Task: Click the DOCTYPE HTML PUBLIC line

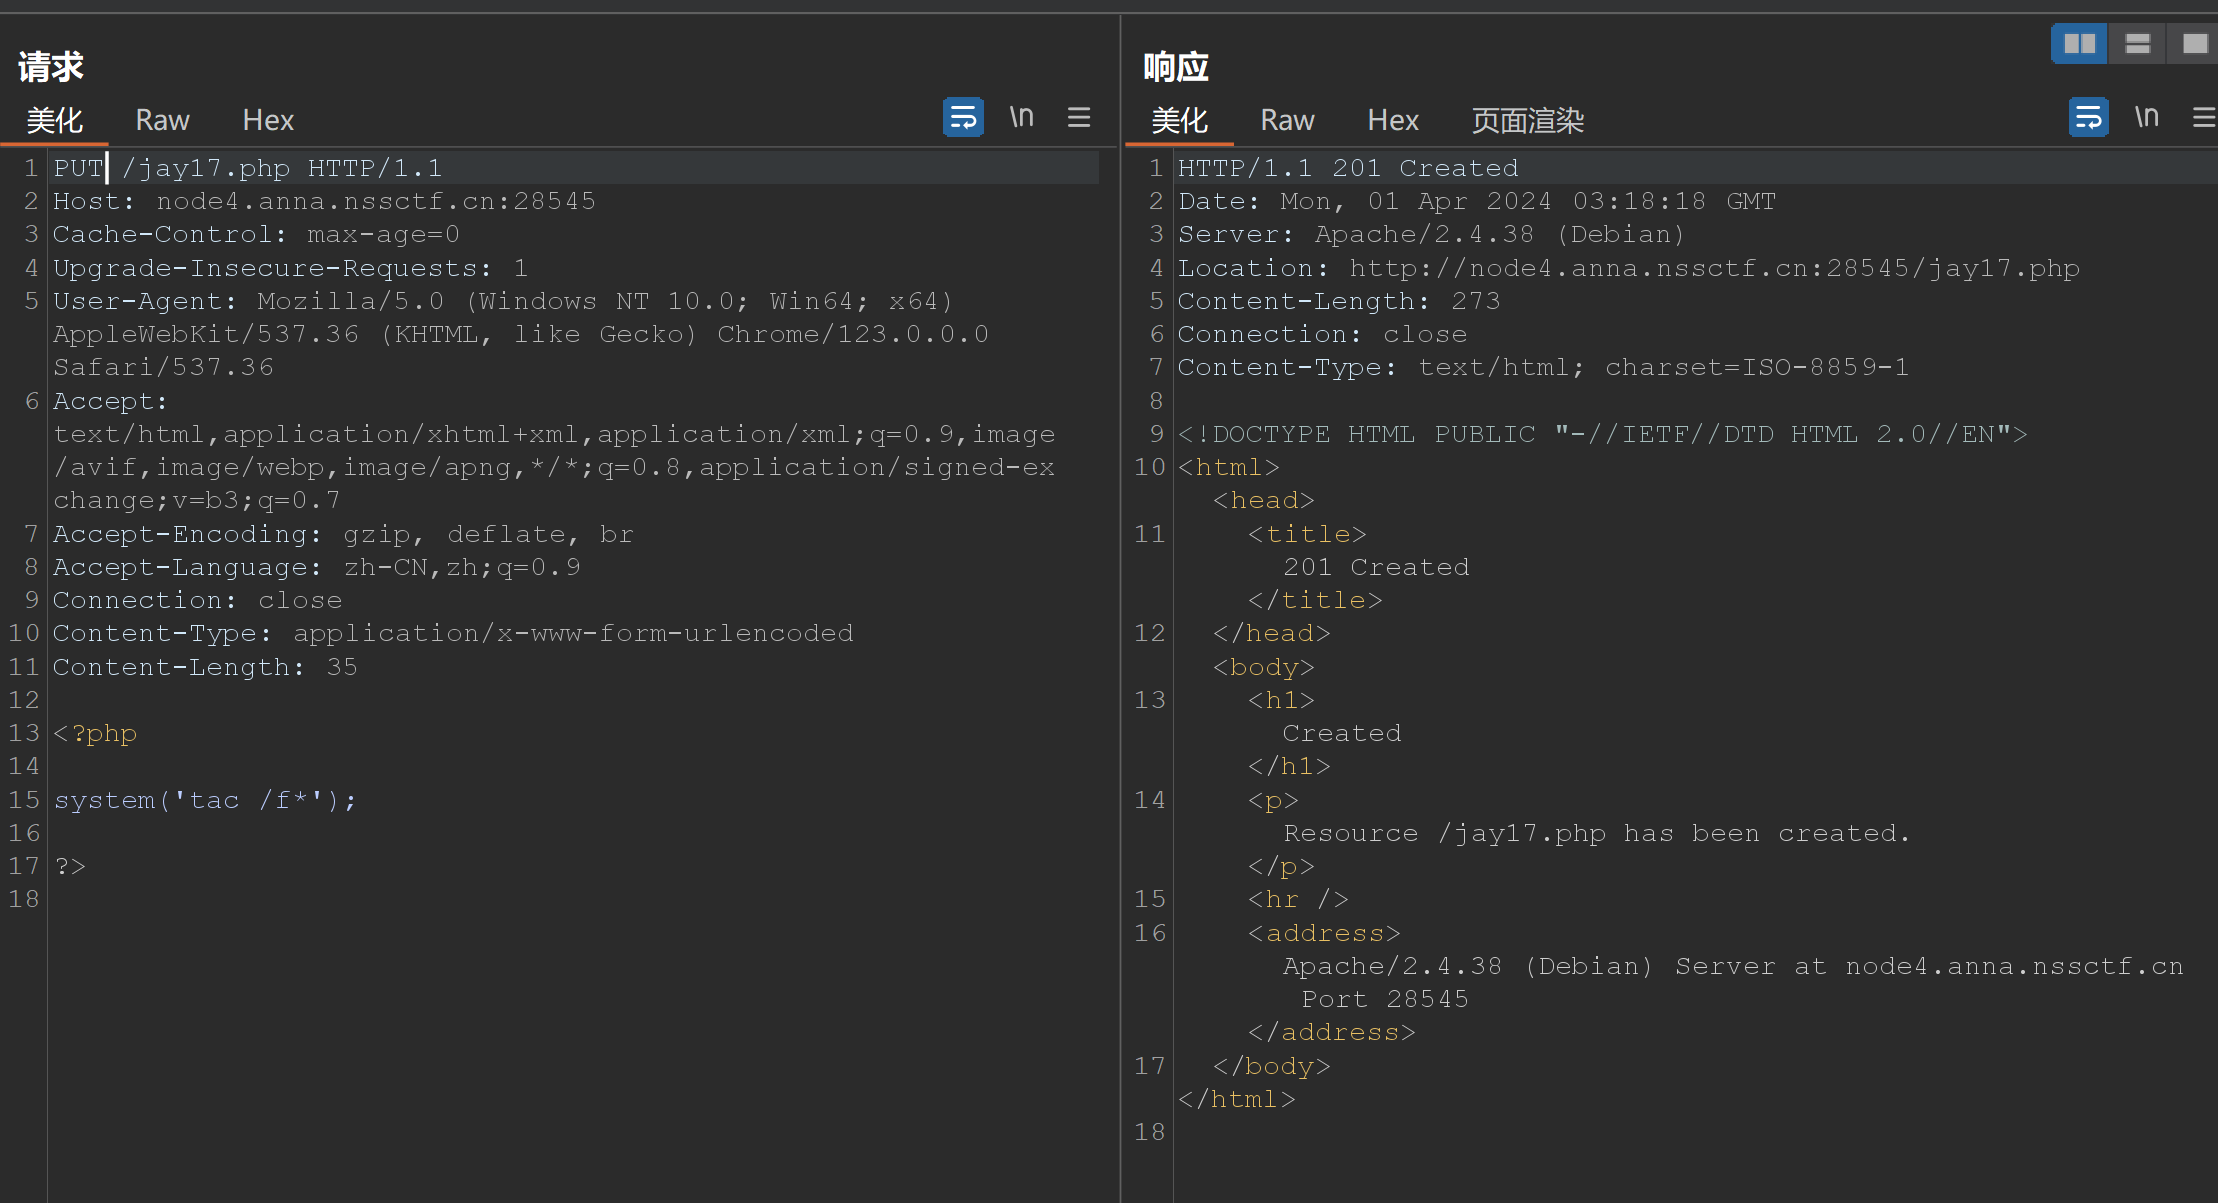Action: click(1602, 434)
